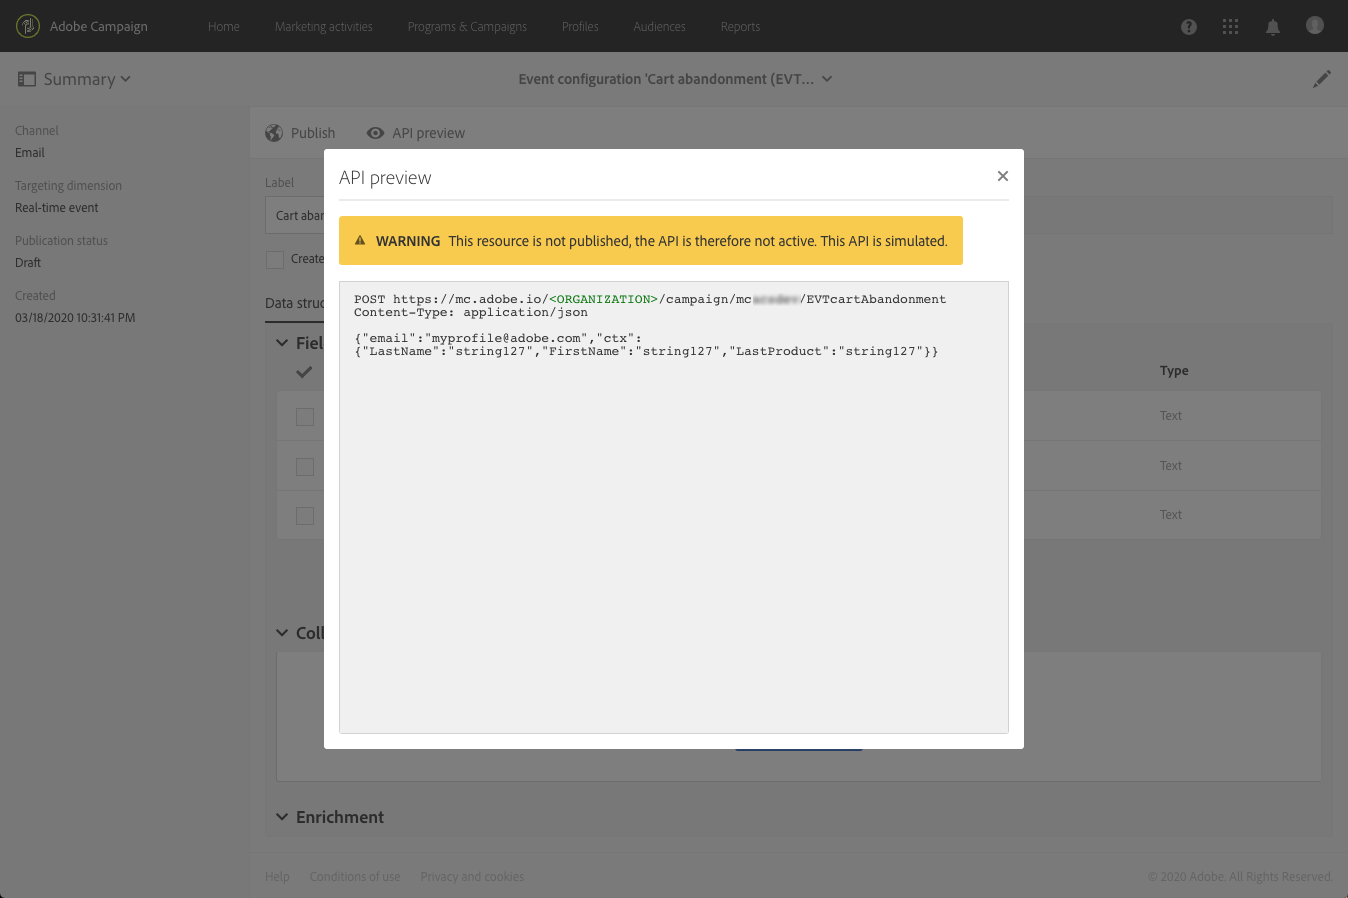
Task: Open the Help footer link
Action: click(277, 877)
